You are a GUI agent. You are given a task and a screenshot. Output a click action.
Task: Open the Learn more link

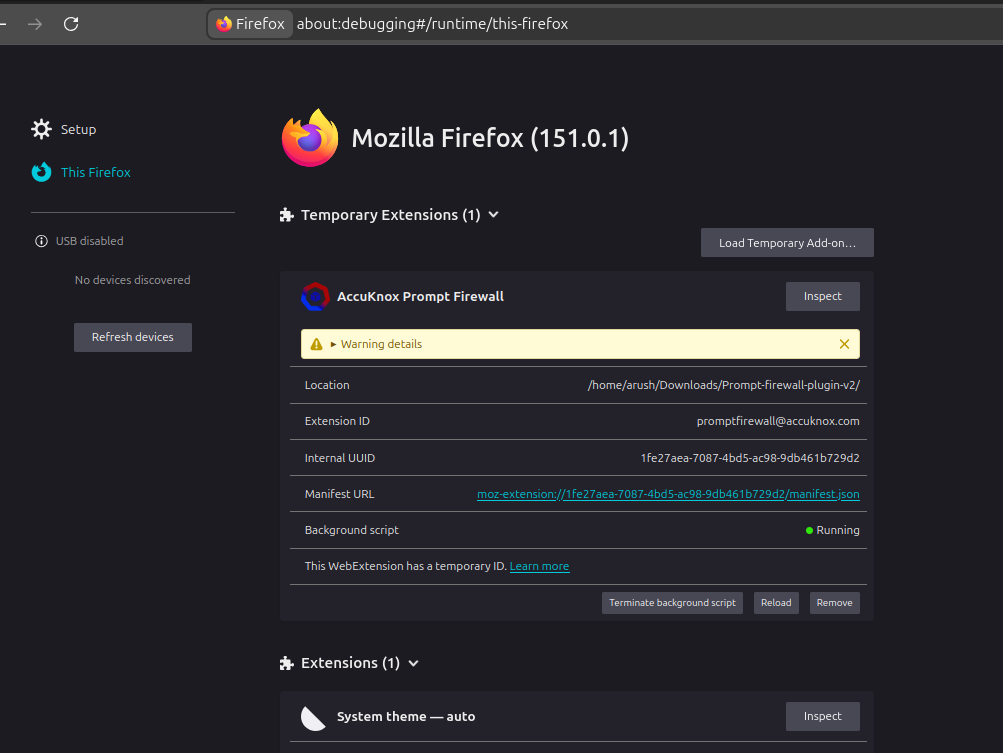[x=539, y=566]
